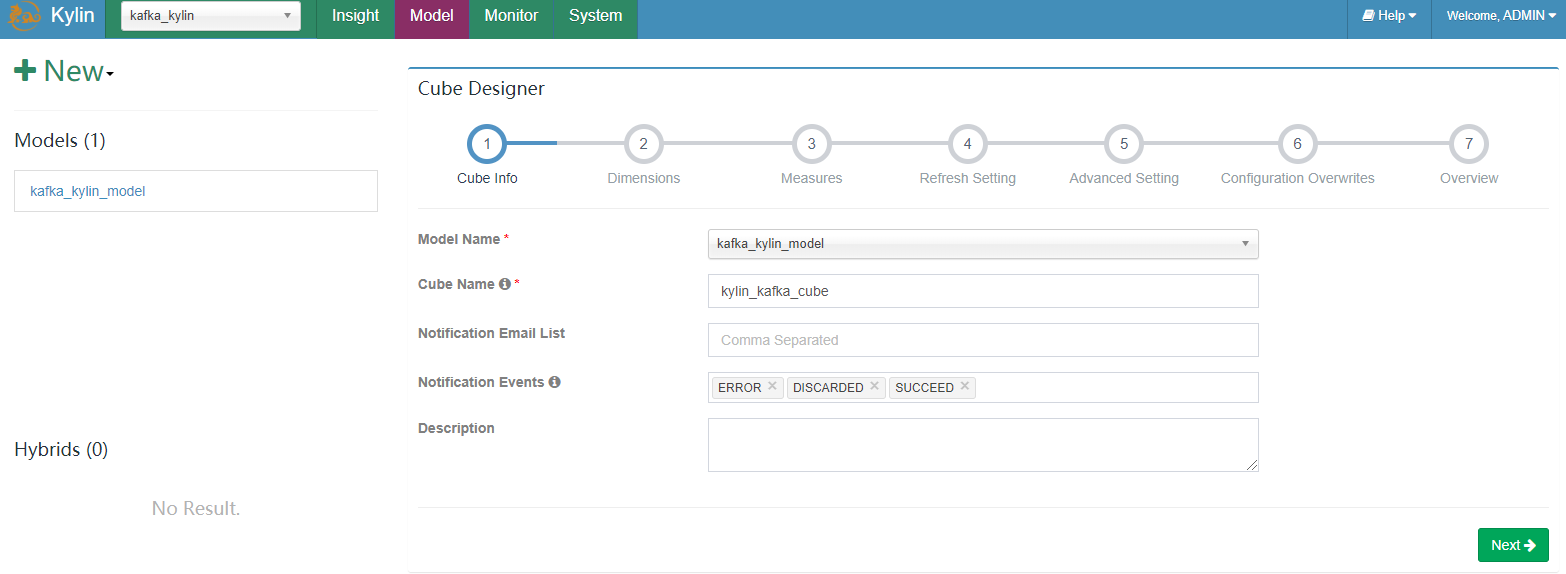Click the Kylin logo icon

click(x=25, y=16)
